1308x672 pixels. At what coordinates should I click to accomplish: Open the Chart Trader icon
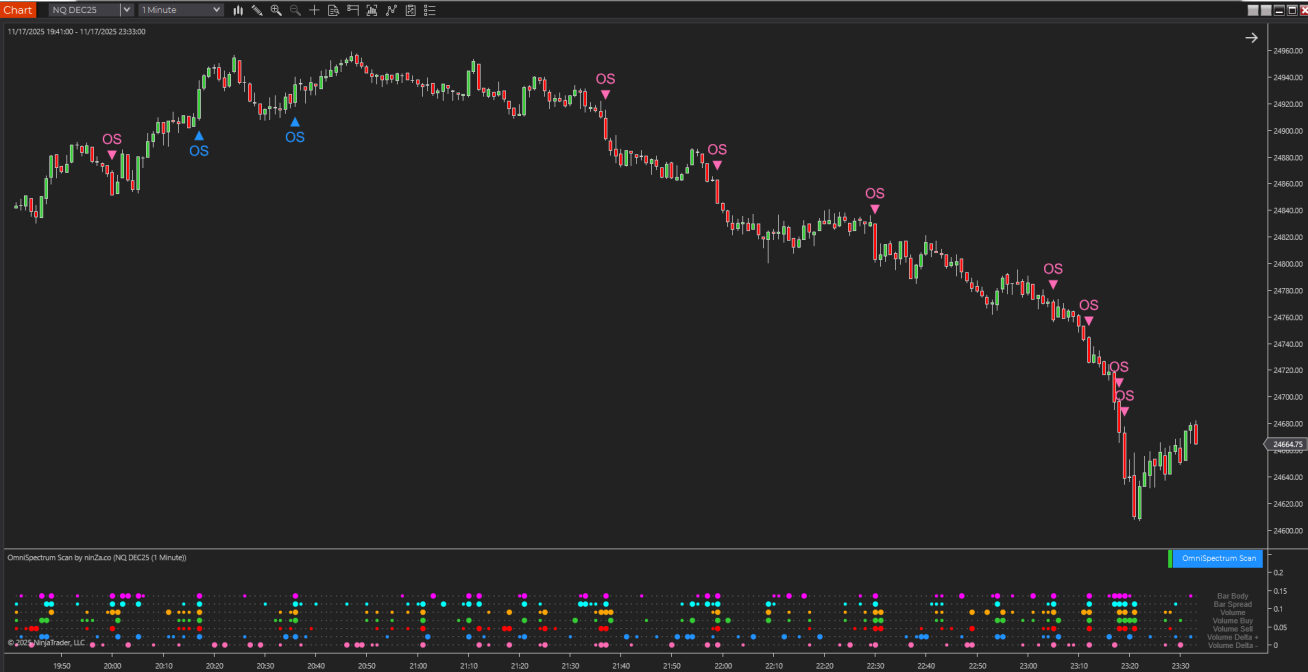(352, 10)
